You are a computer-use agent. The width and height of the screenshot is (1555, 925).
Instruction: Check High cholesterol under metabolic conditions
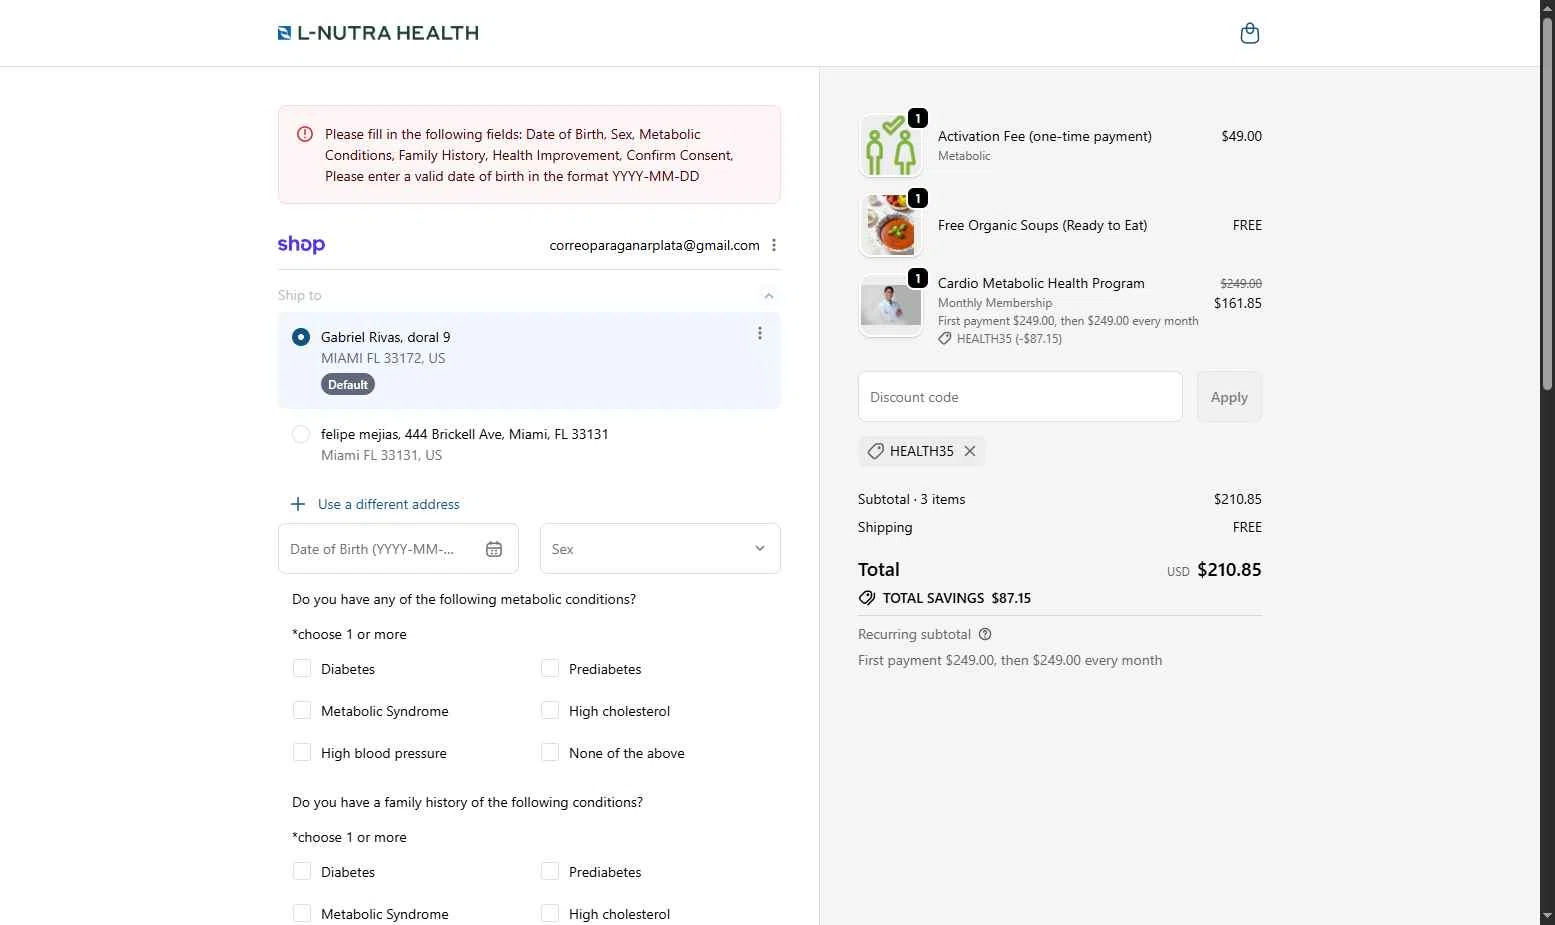tap(550, 710)
